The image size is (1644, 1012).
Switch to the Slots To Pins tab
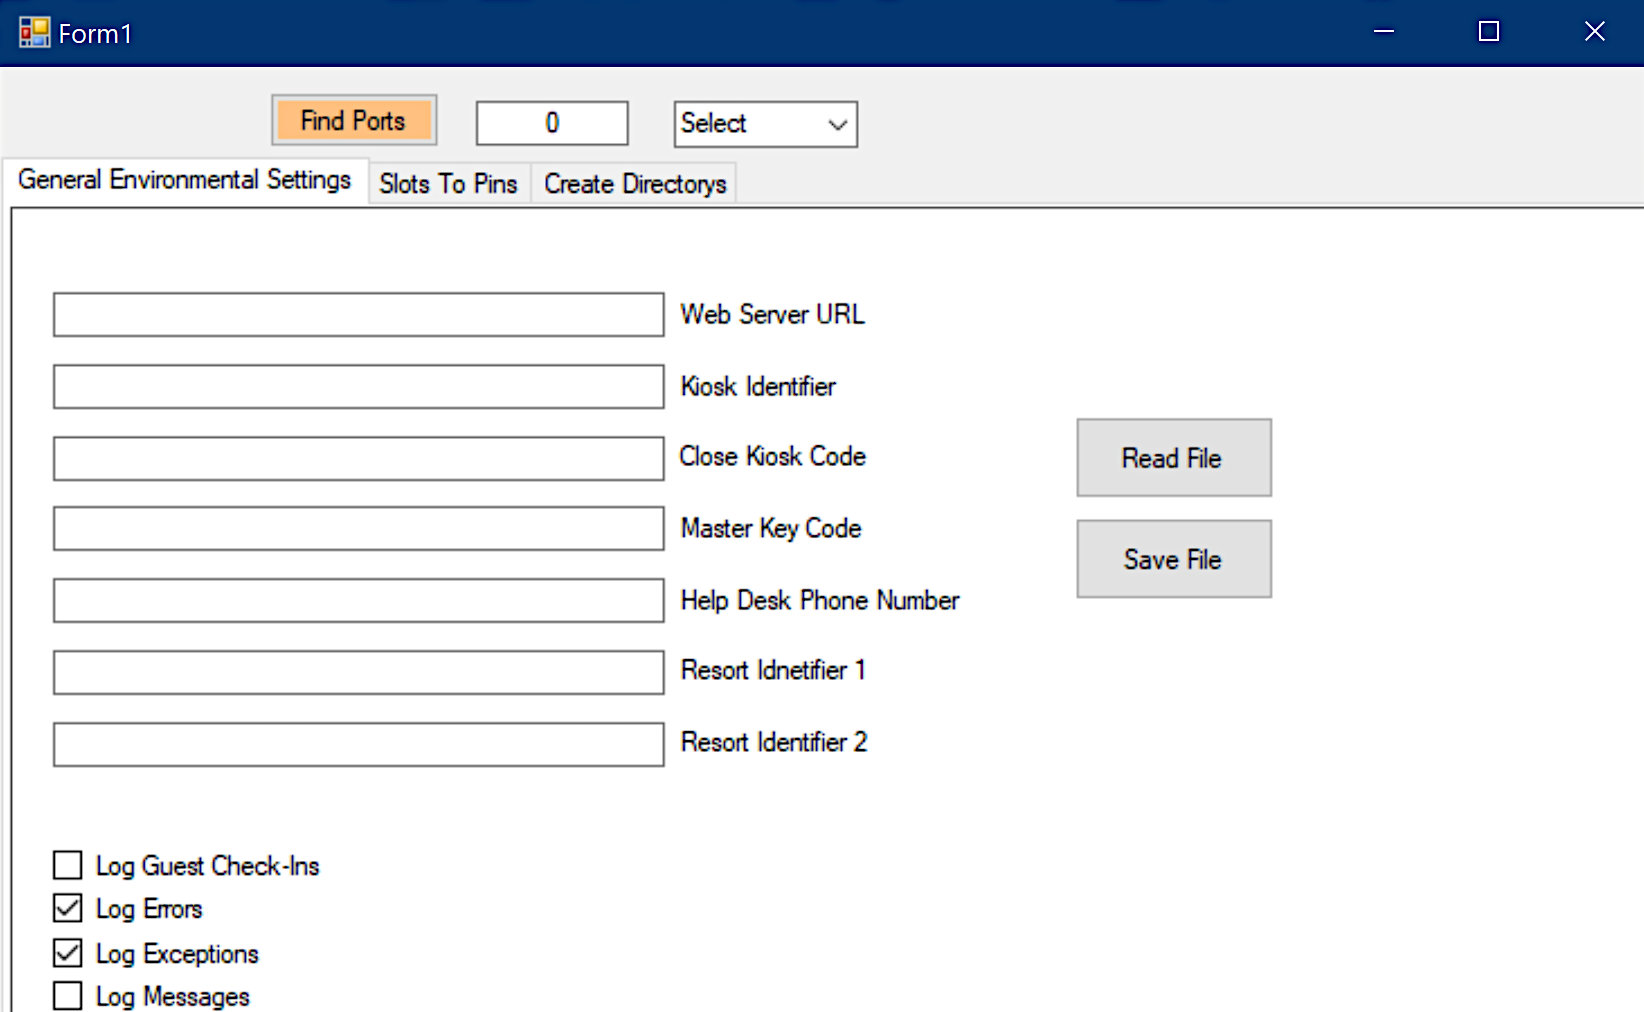448,184
